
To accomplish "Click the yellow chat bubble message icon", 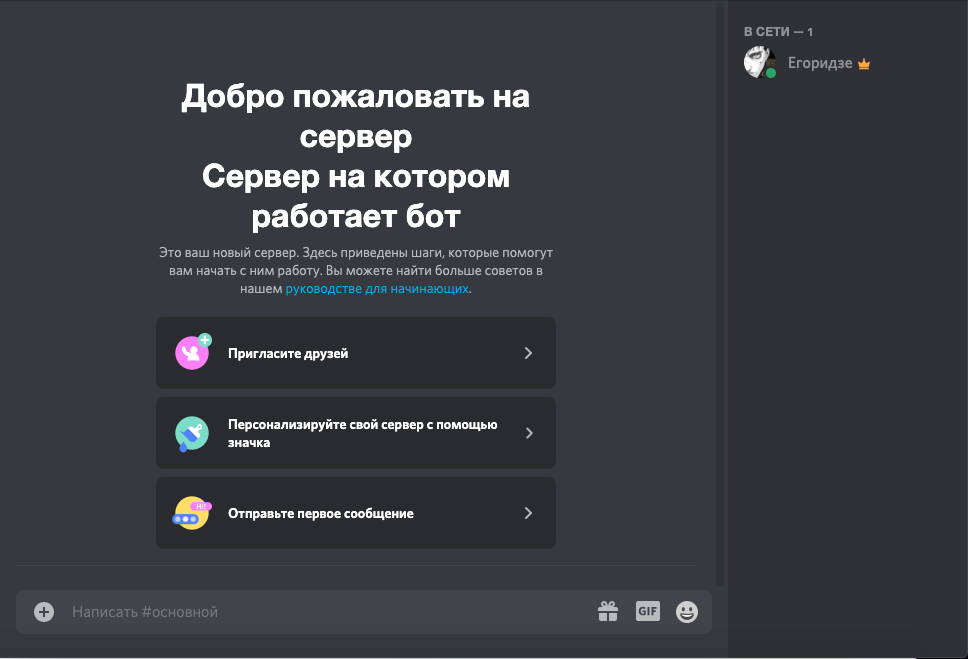I will tap(192, 513).
